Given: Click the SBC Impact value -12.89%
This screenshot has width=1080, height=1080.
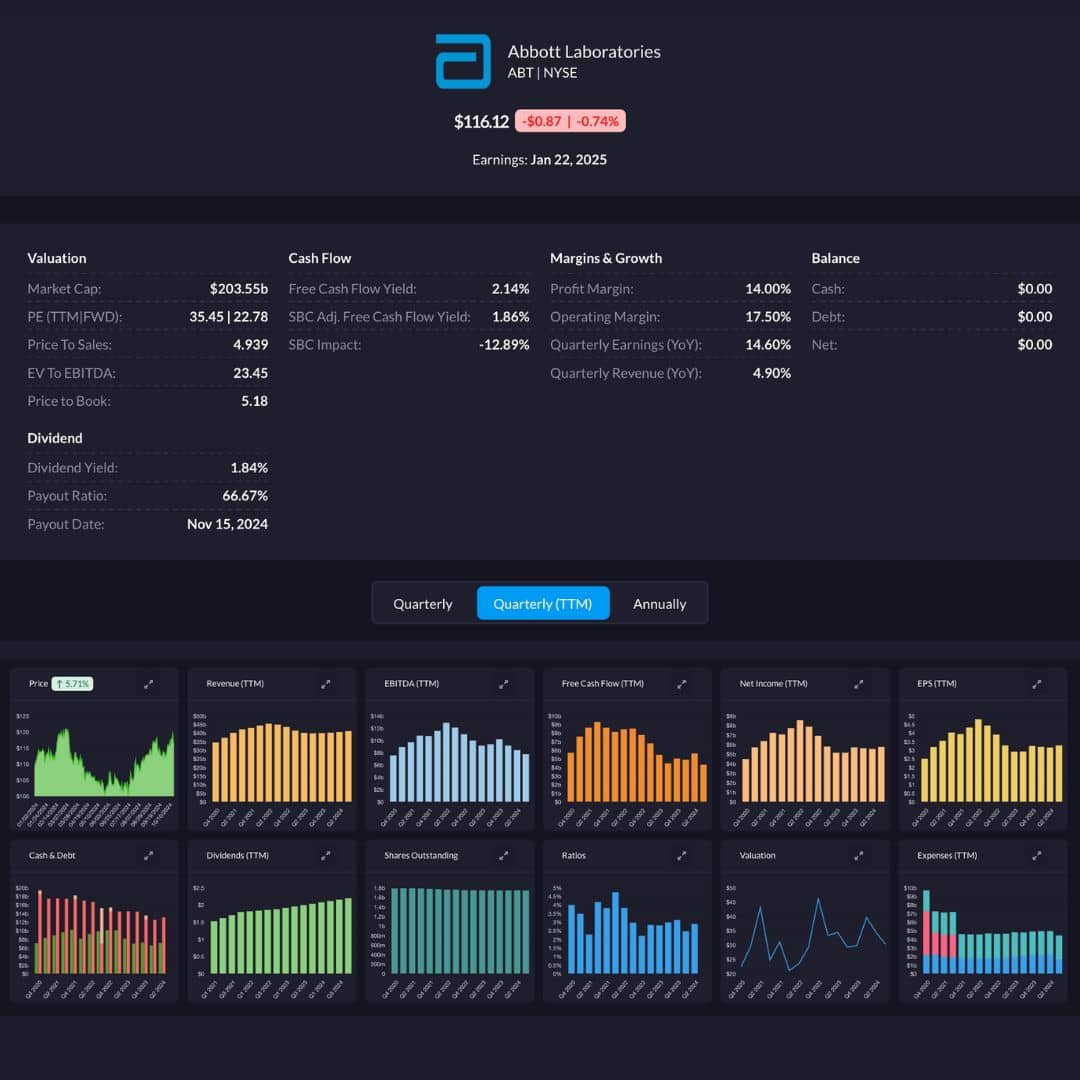Looking at the screenshot, I should pyautogui.click(x=504, y=344).
